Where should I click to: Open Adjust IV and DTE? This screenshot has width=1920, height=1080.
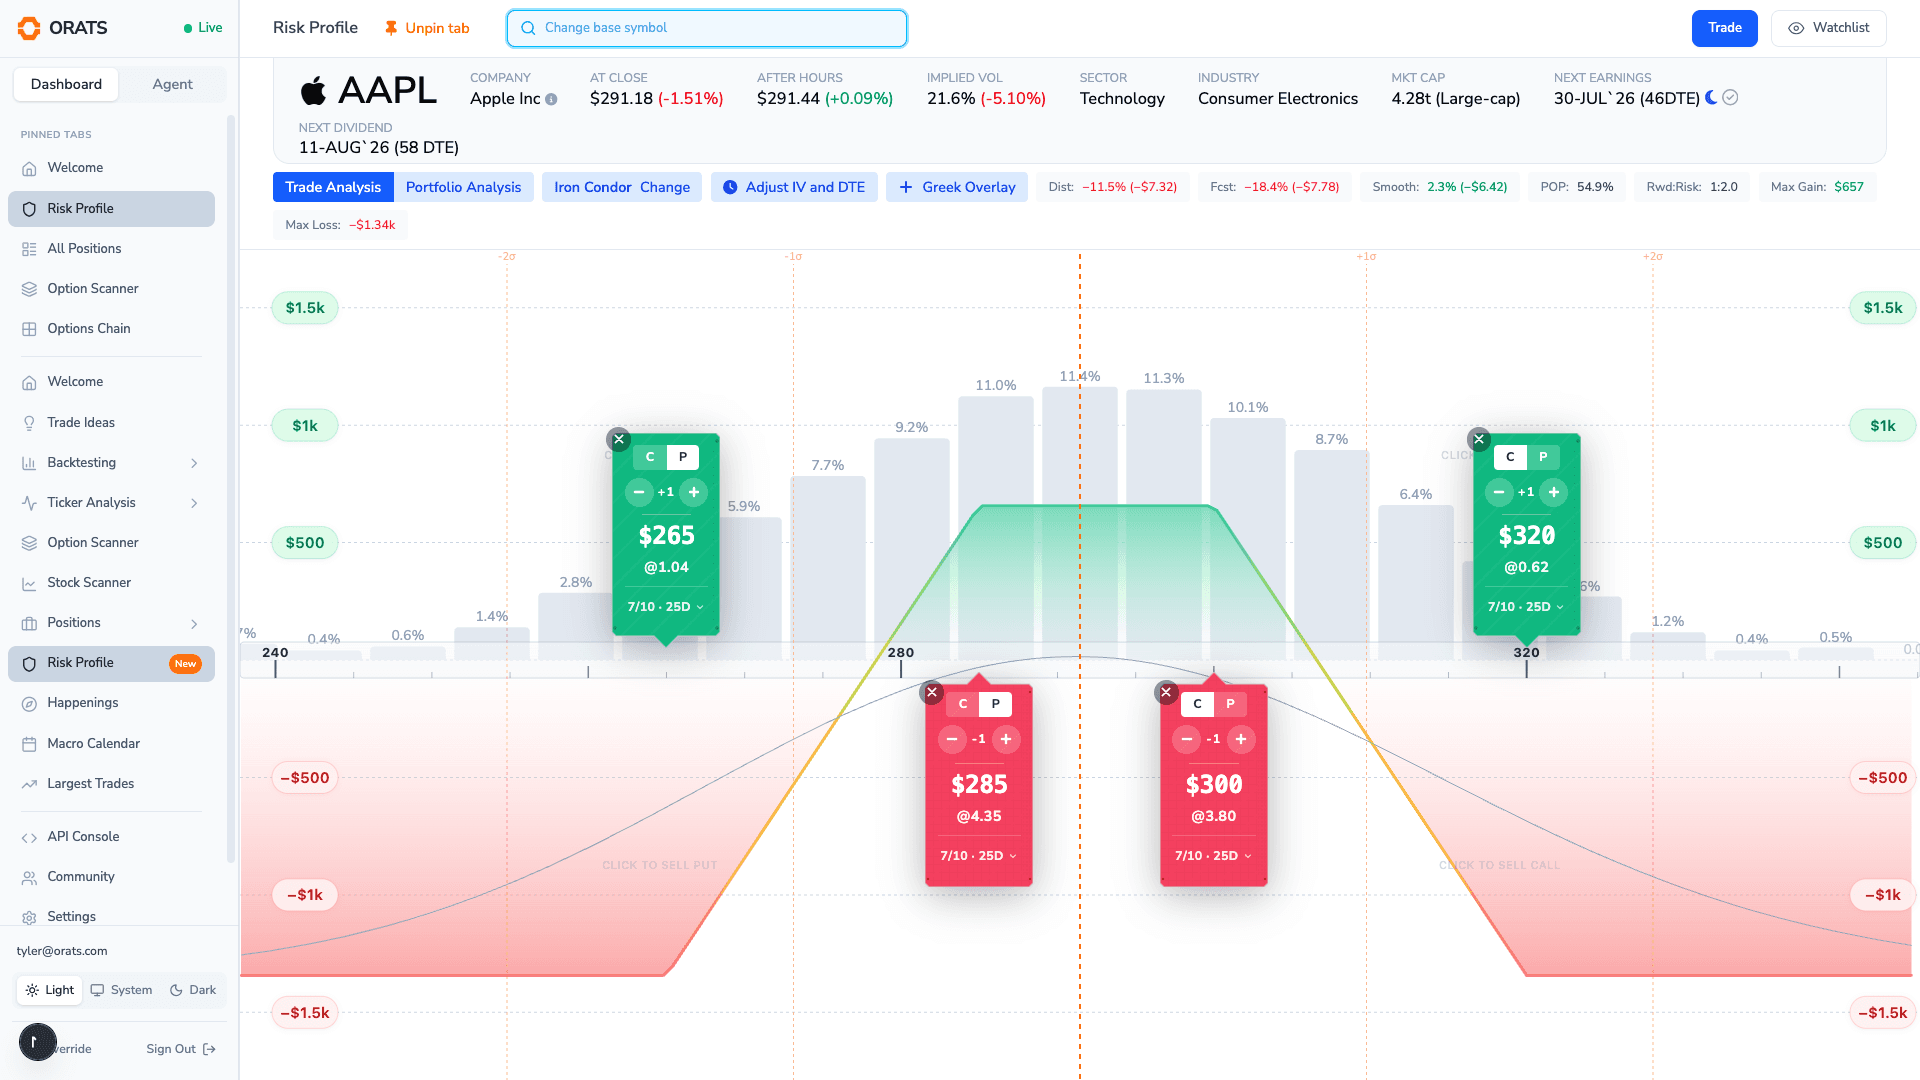coord(794,187)
